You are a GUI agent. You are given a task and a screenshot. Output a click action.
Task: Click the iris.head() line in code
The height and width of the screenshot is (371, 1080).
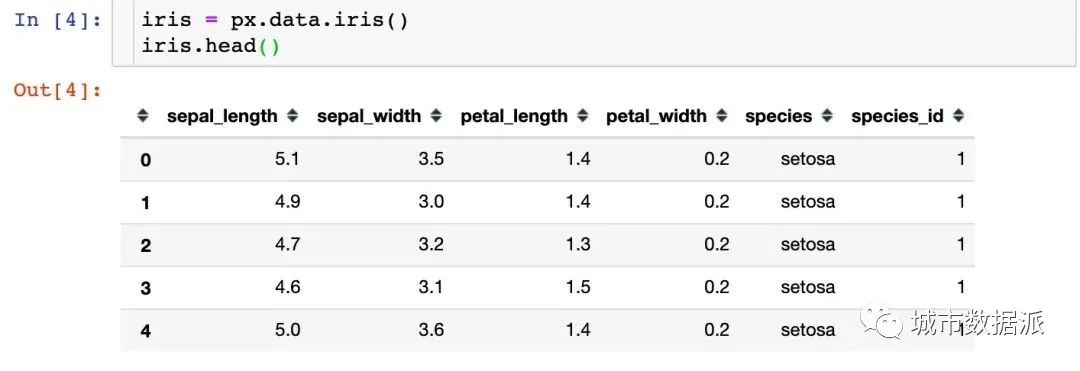coord(211,47)
